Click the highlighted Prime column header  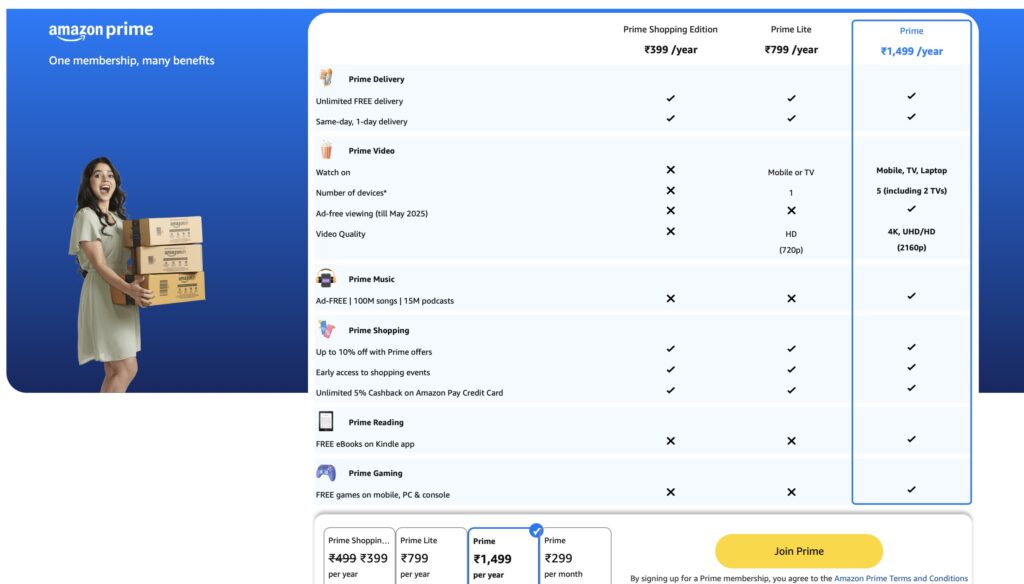[x=911, y=31]
